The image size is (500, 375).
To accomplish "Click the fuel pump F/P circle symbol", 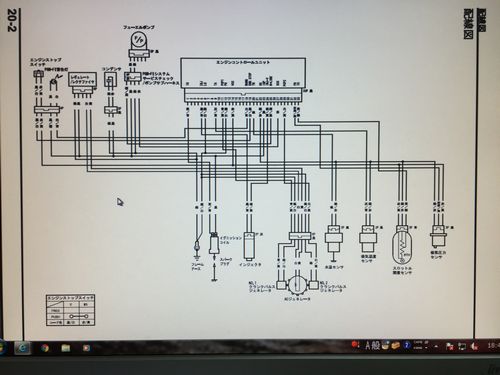I will coord(138,40).
